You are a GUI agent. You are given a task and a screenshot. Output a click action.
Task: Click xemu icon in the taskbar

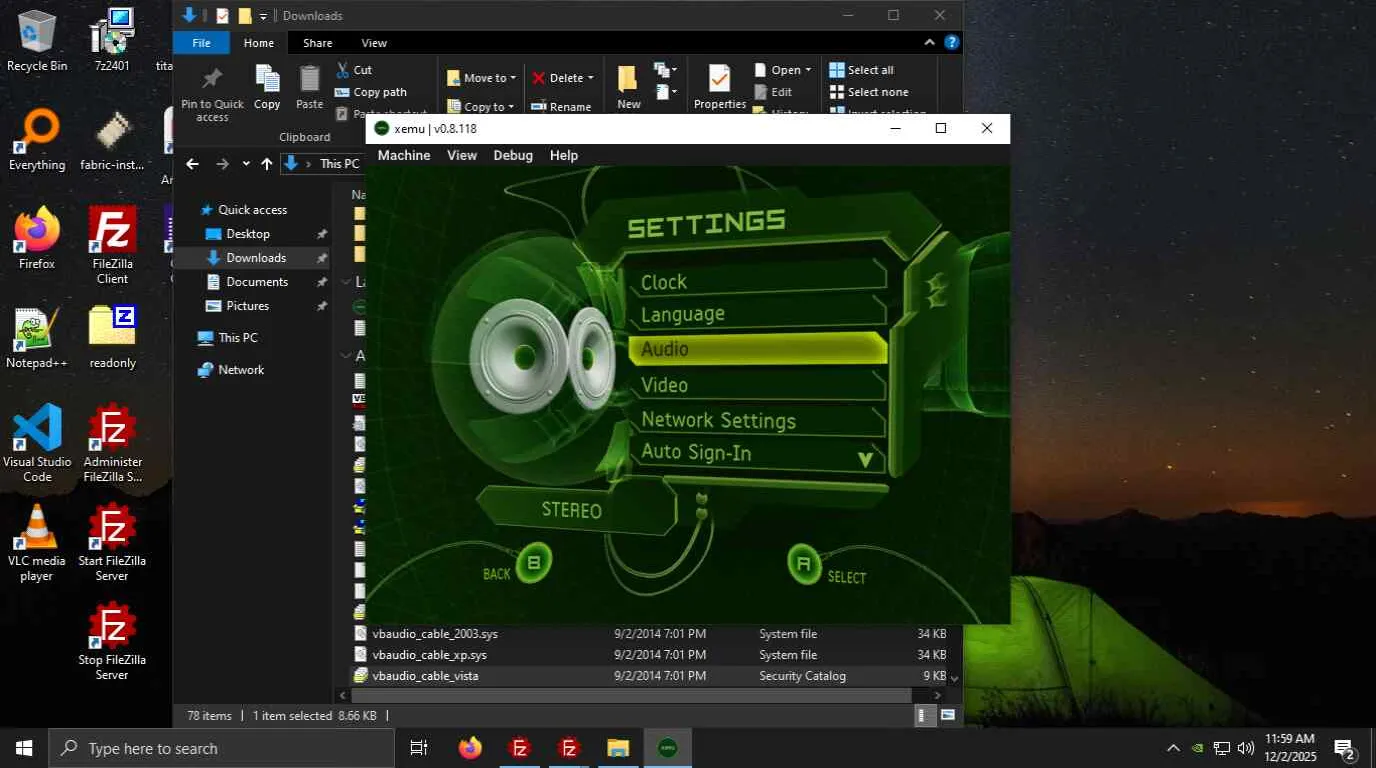click(x=667, y=748)
